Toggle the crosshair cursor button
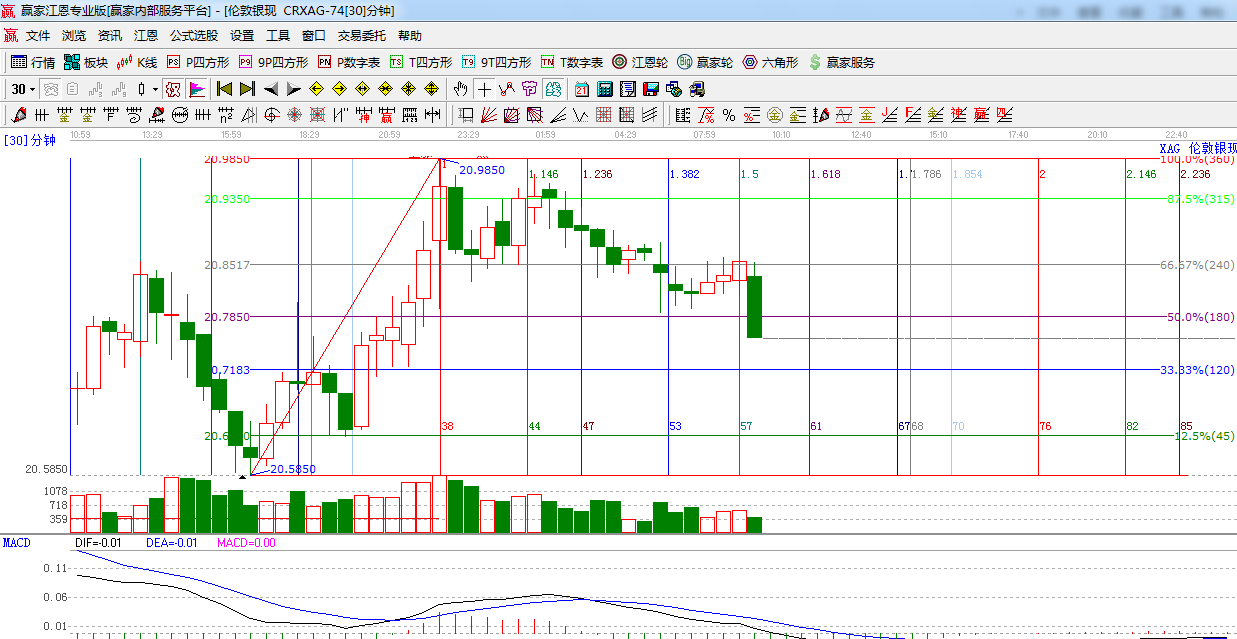1237x639 pixels. 484,89
